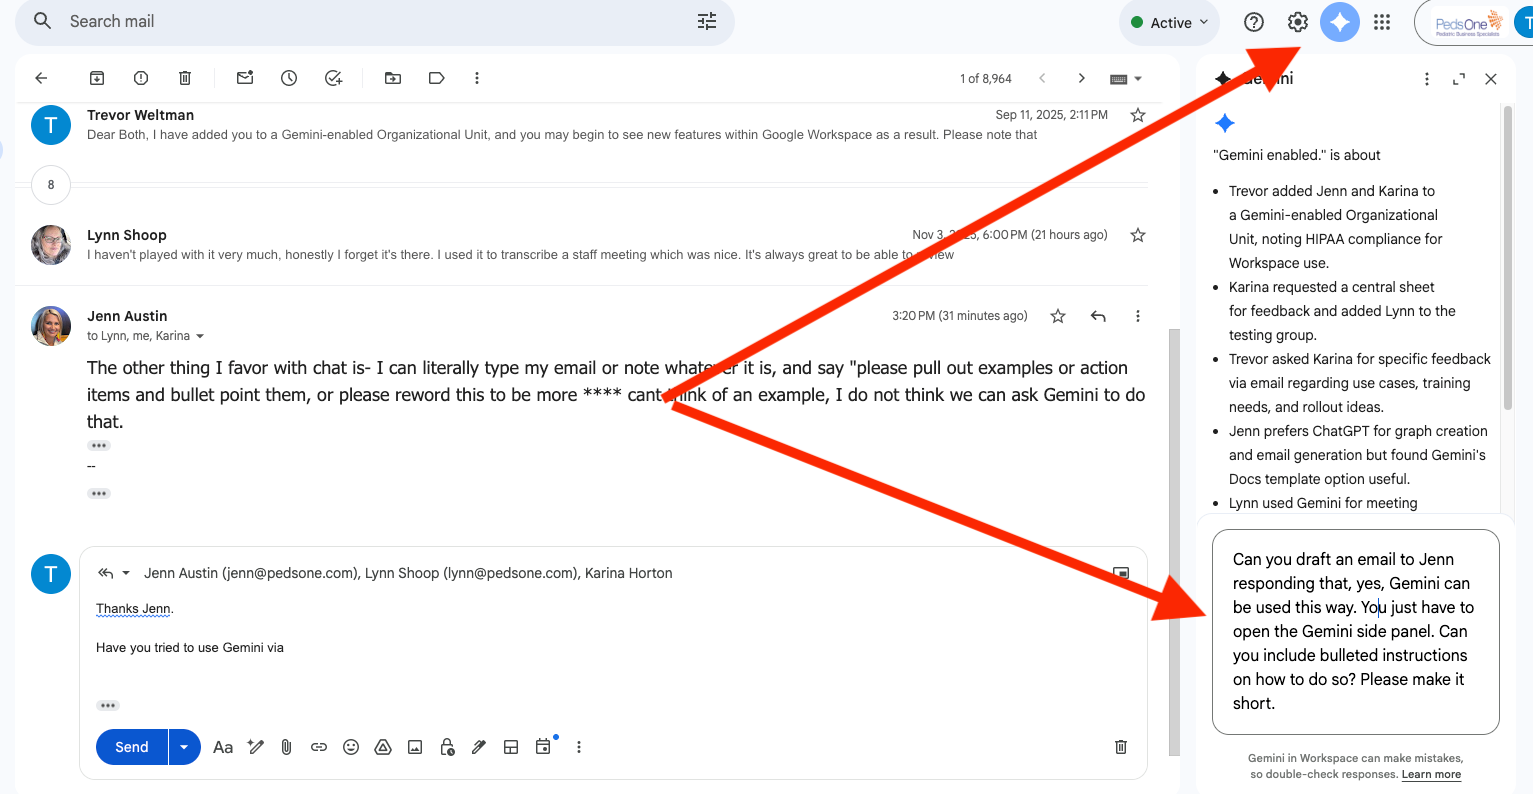
Task: Attach files with the paperclip
Action: coord(286,747)
